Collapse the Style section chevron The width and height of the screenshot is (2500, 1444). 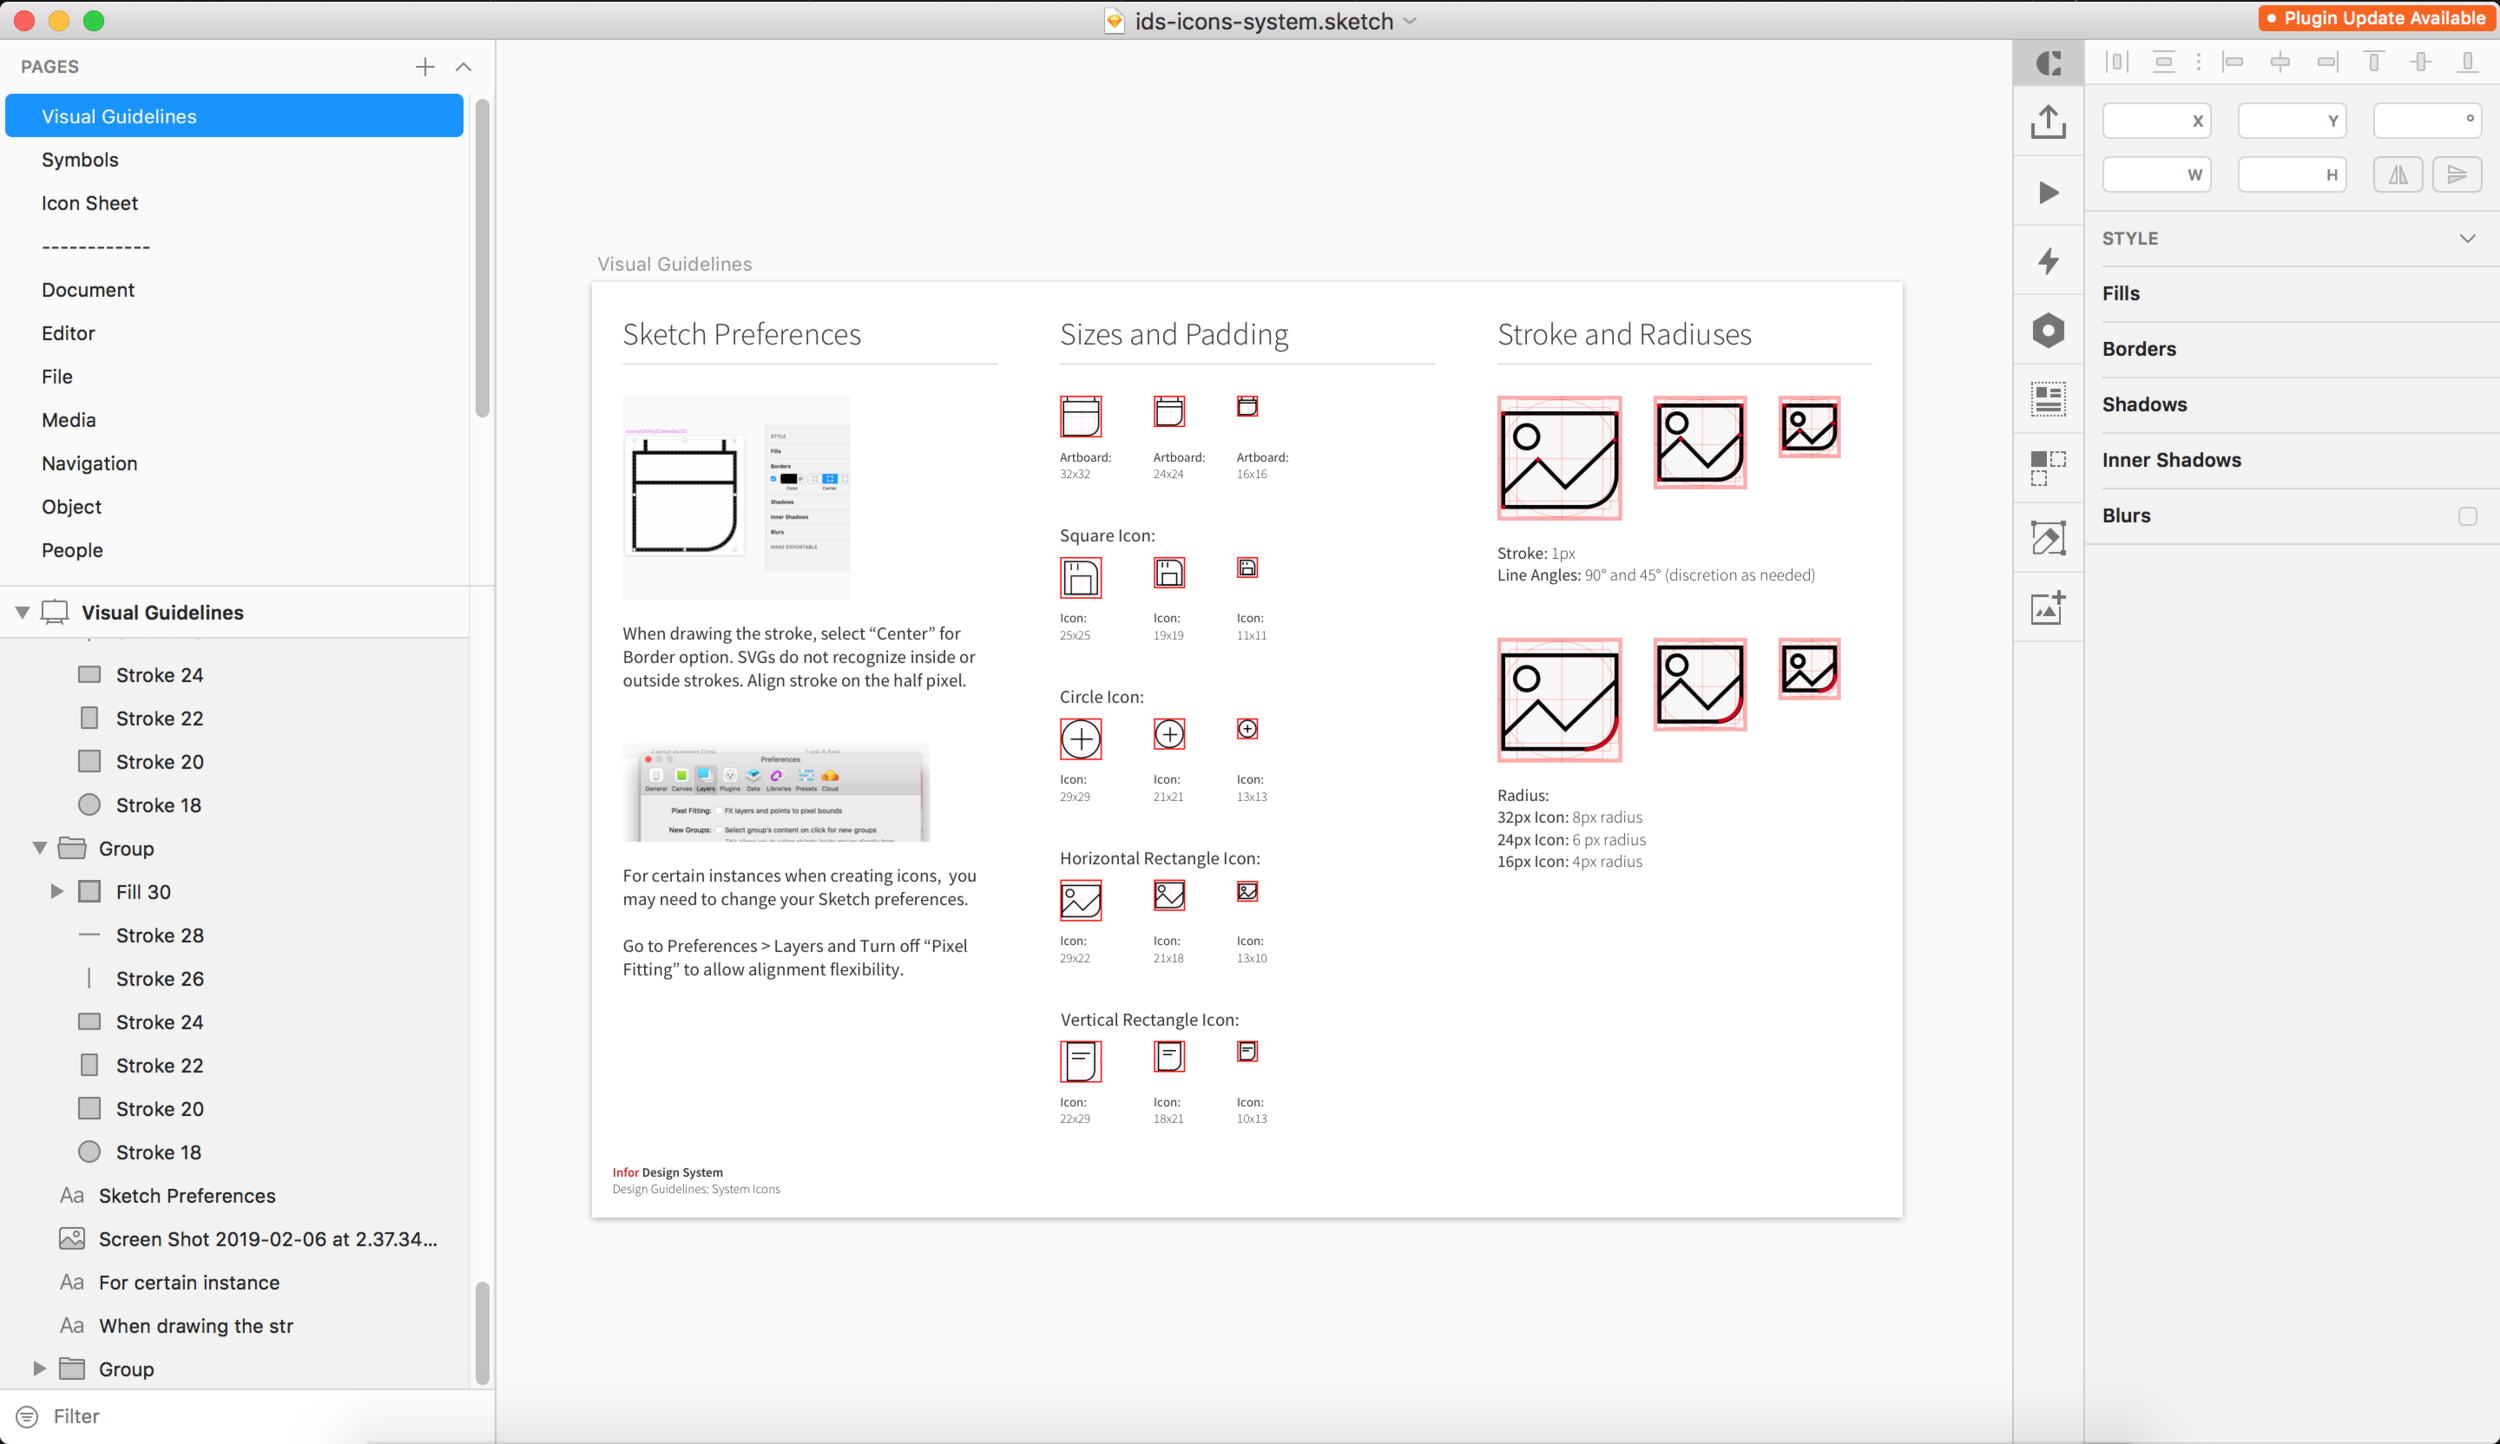tap(2467, 238)
